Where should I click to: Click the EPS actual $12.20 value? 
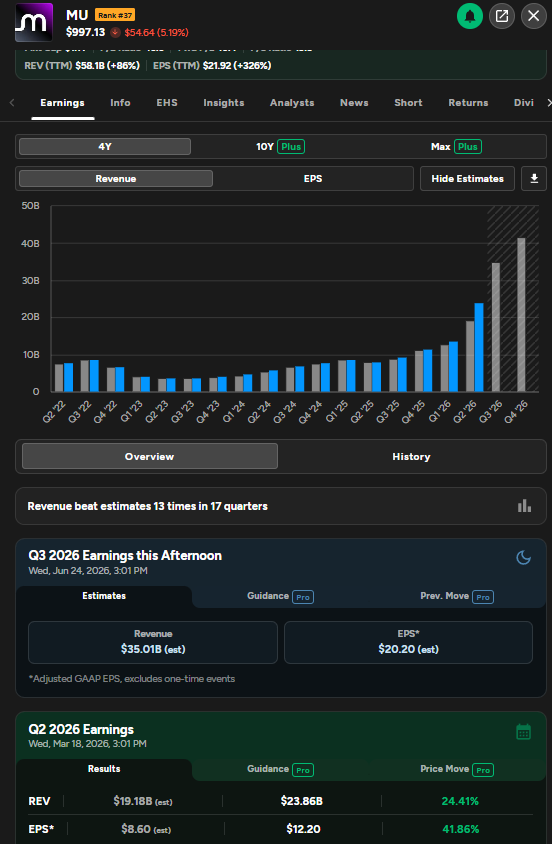[x=303, y=829]
